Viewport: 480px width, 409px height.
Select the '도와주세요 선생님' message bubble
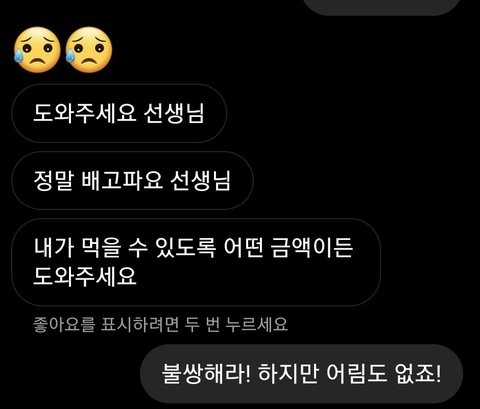119,113
